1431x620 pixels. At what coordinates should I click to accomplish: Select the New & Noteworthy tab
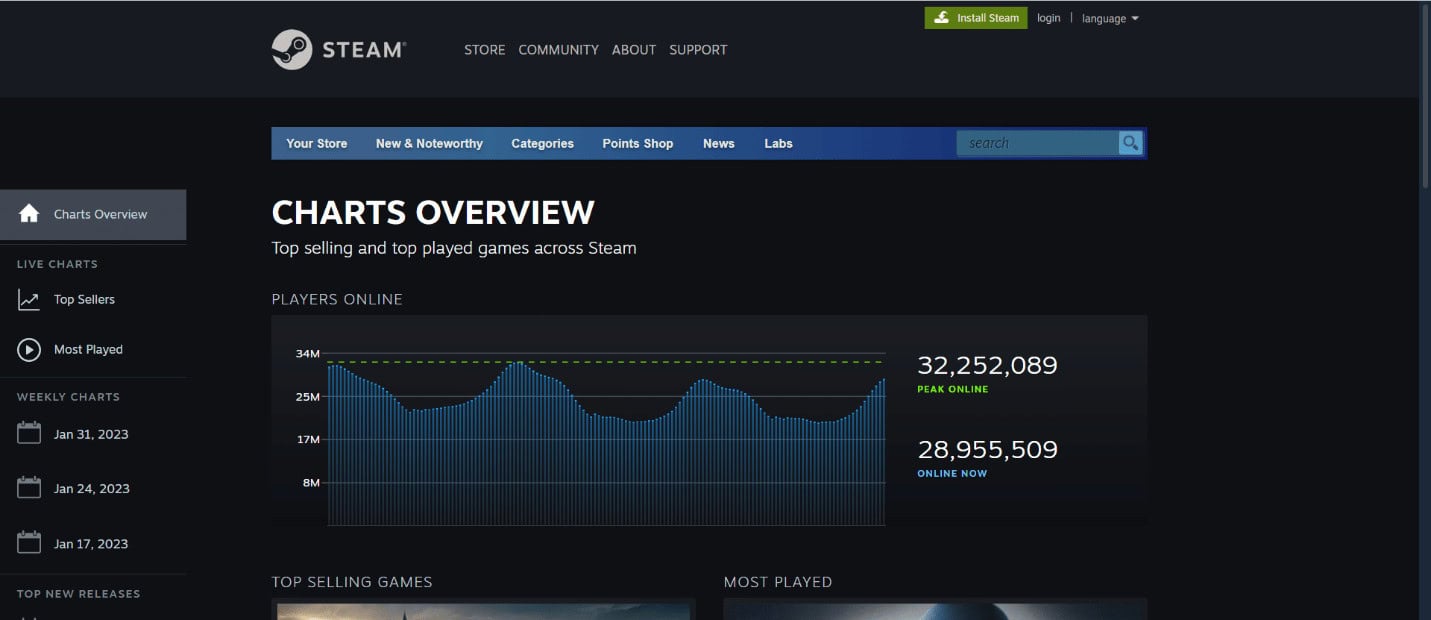click(x=429, y=143)
